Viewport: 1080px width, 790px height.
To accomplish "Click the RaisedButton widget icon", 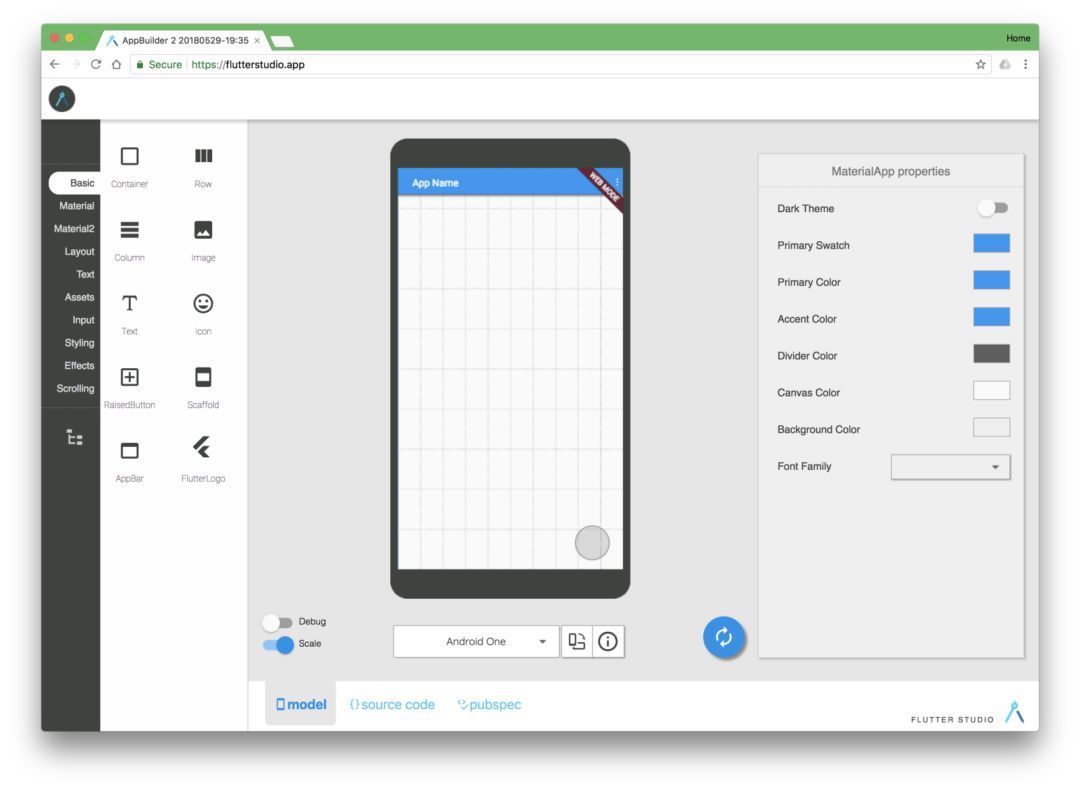I will [129, 377].
